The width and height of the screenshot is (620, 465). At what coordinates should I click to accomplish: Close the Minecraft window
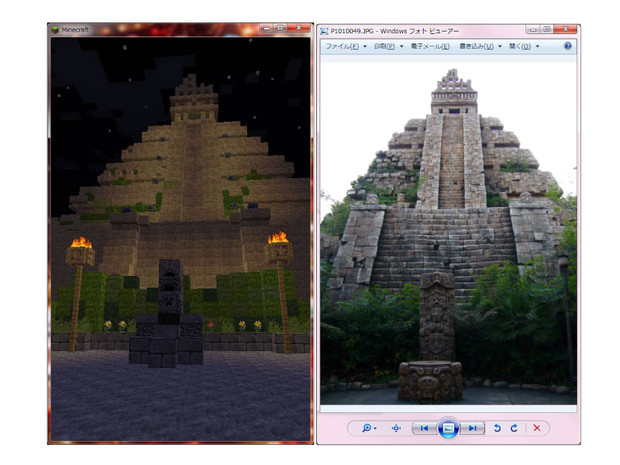pos(299,28)
